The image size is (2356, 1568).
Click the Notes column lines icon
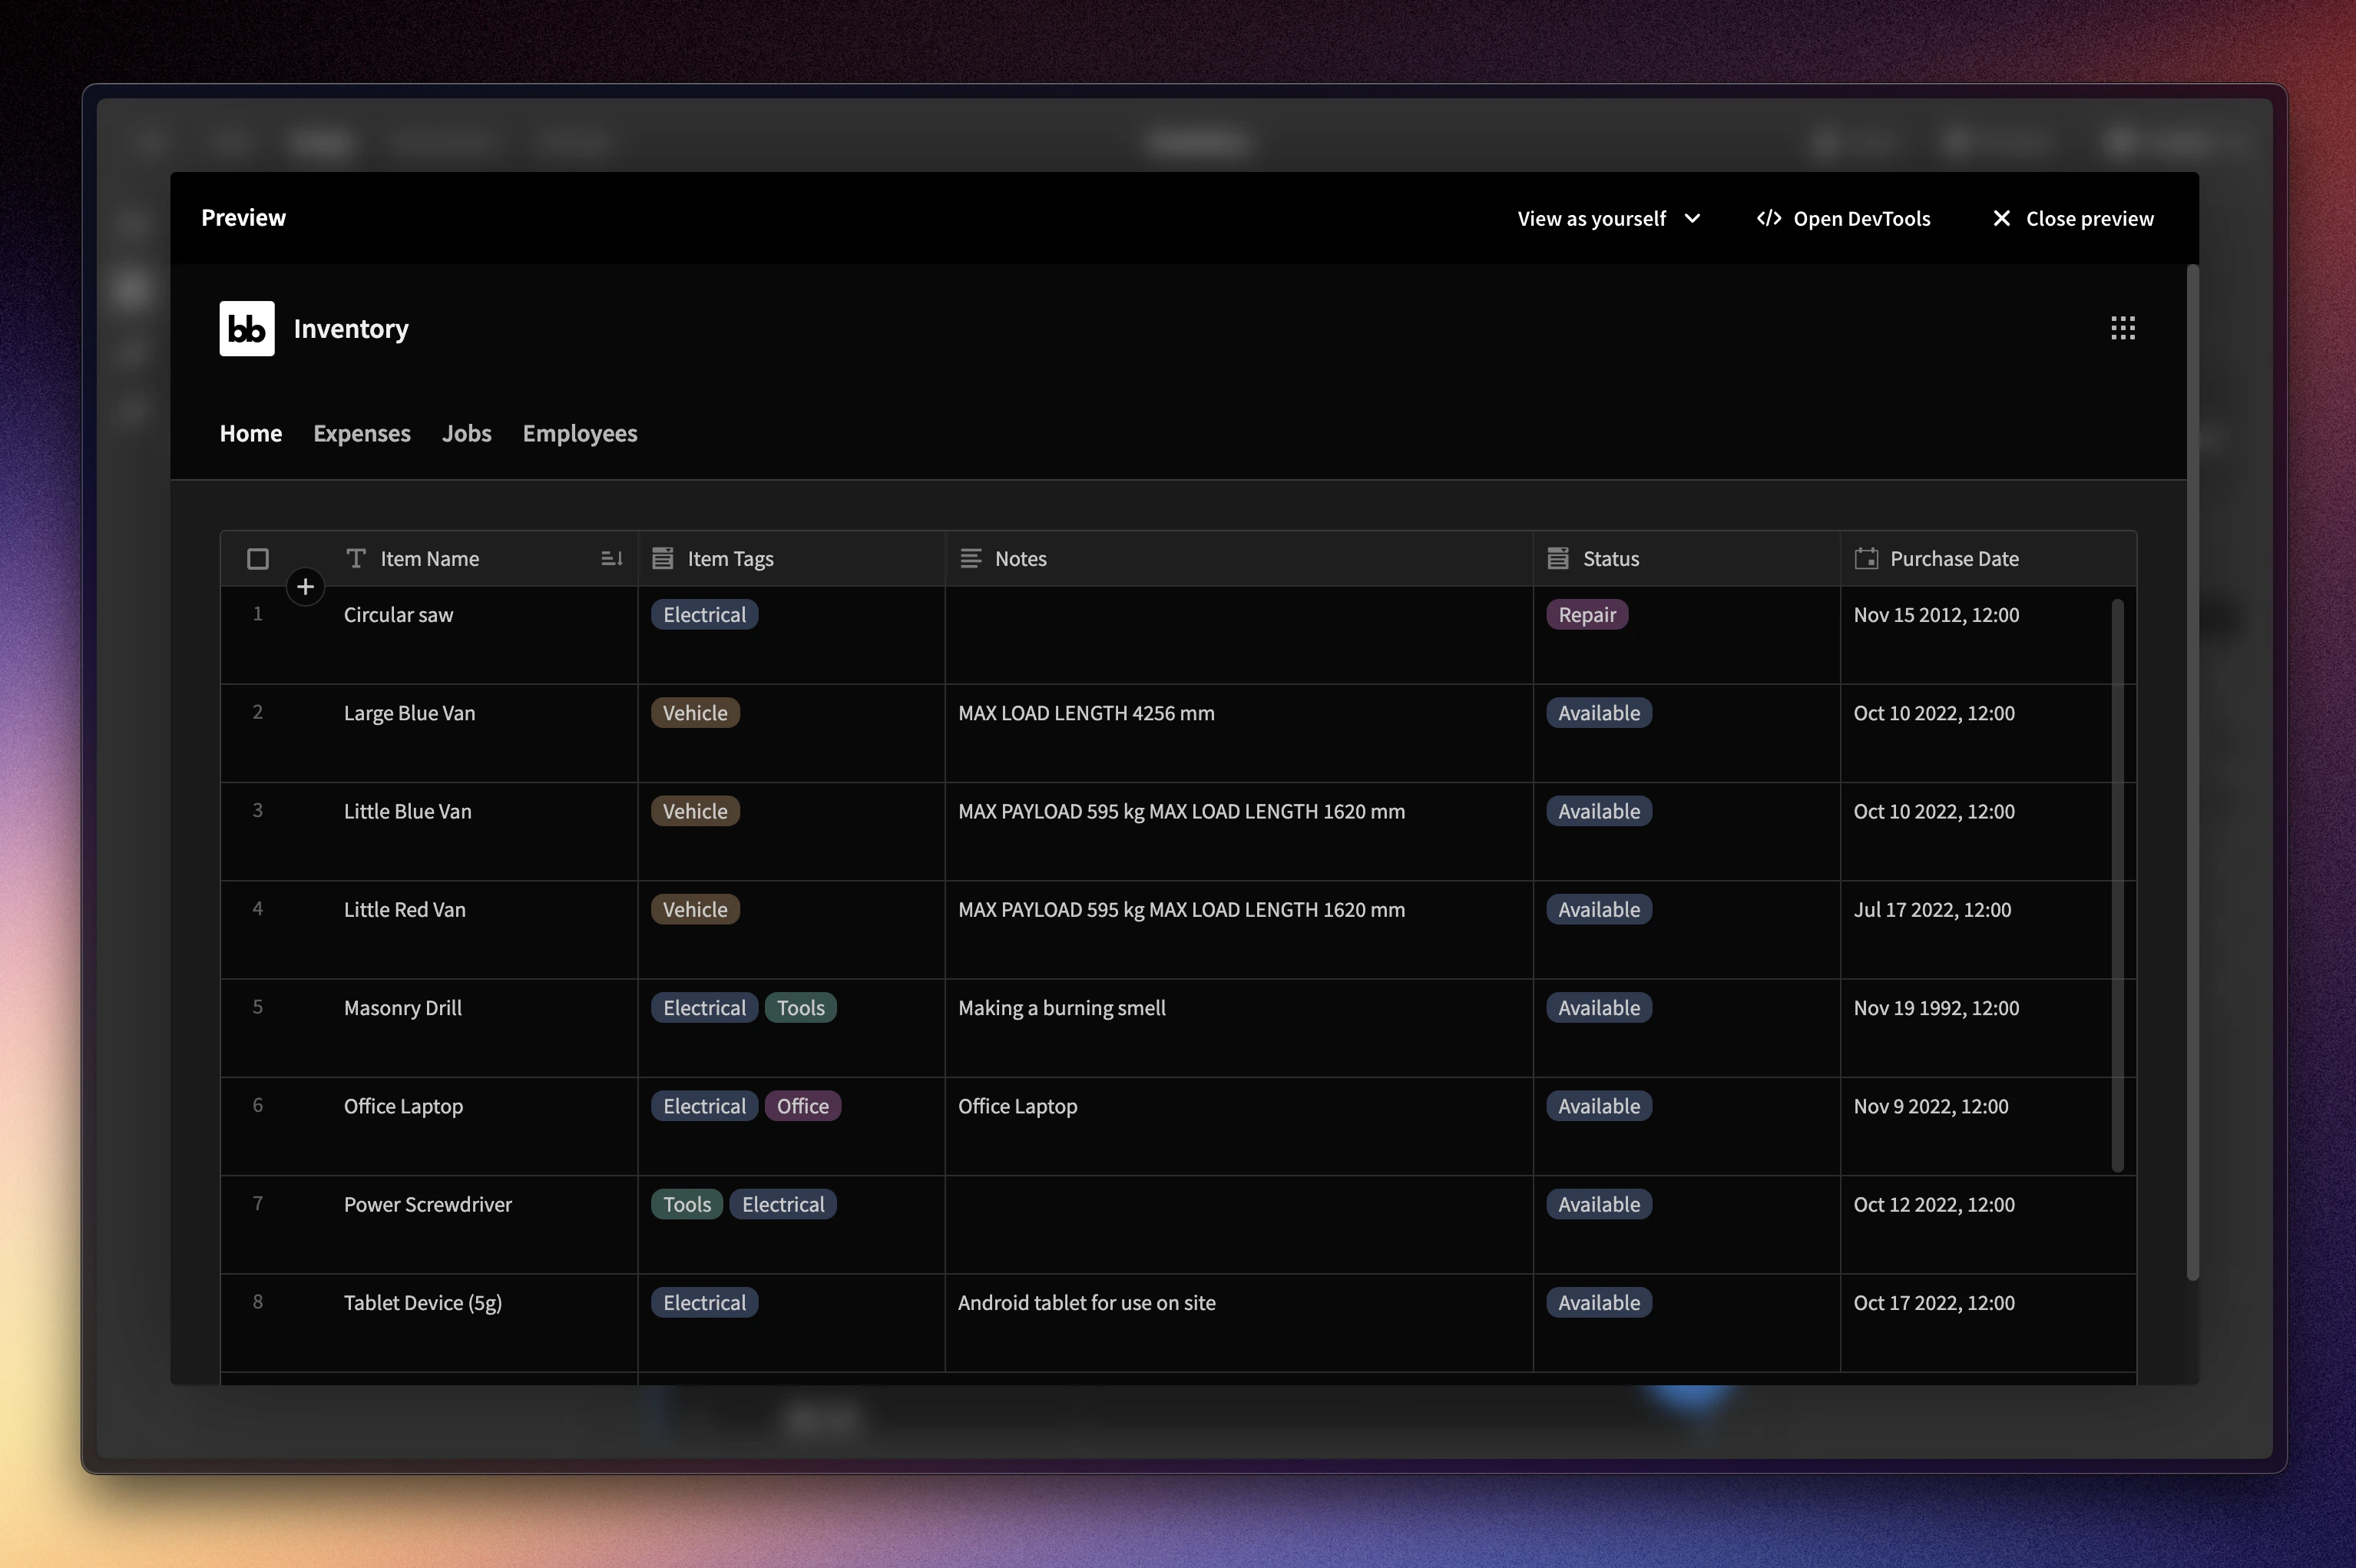[970, 558]
